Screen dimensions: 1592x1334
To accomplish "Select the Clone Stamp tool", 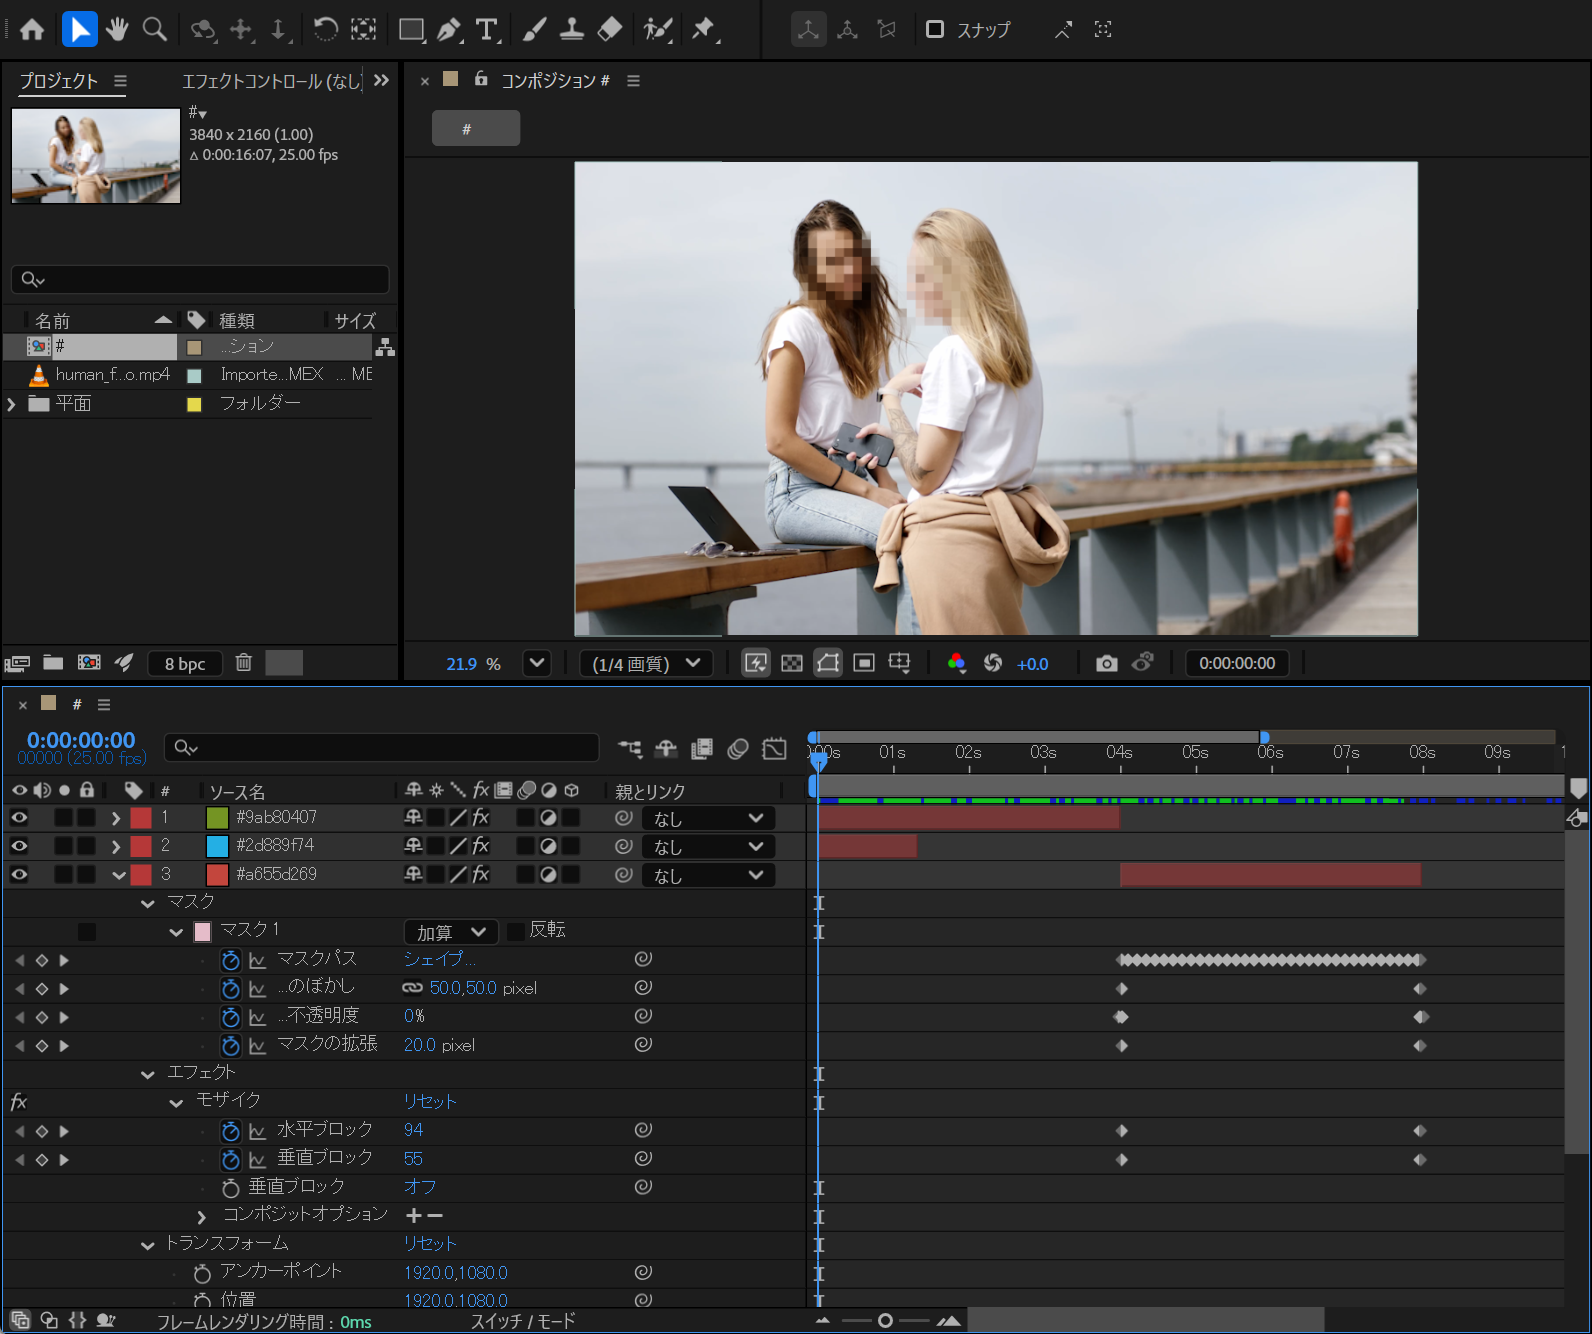I will point(572,30).
